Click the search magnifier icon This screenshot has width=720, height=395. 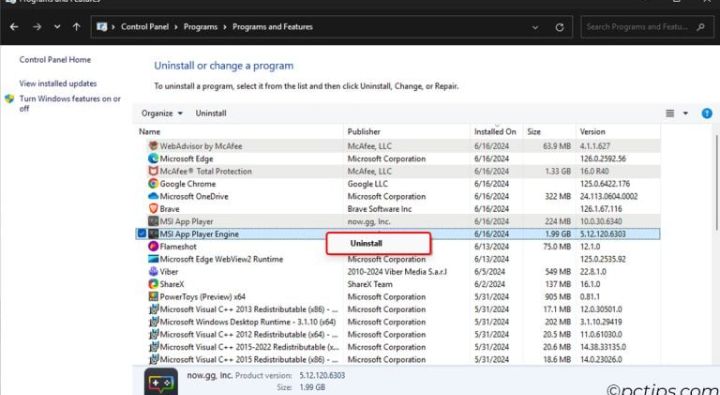[x=700, y=27]
